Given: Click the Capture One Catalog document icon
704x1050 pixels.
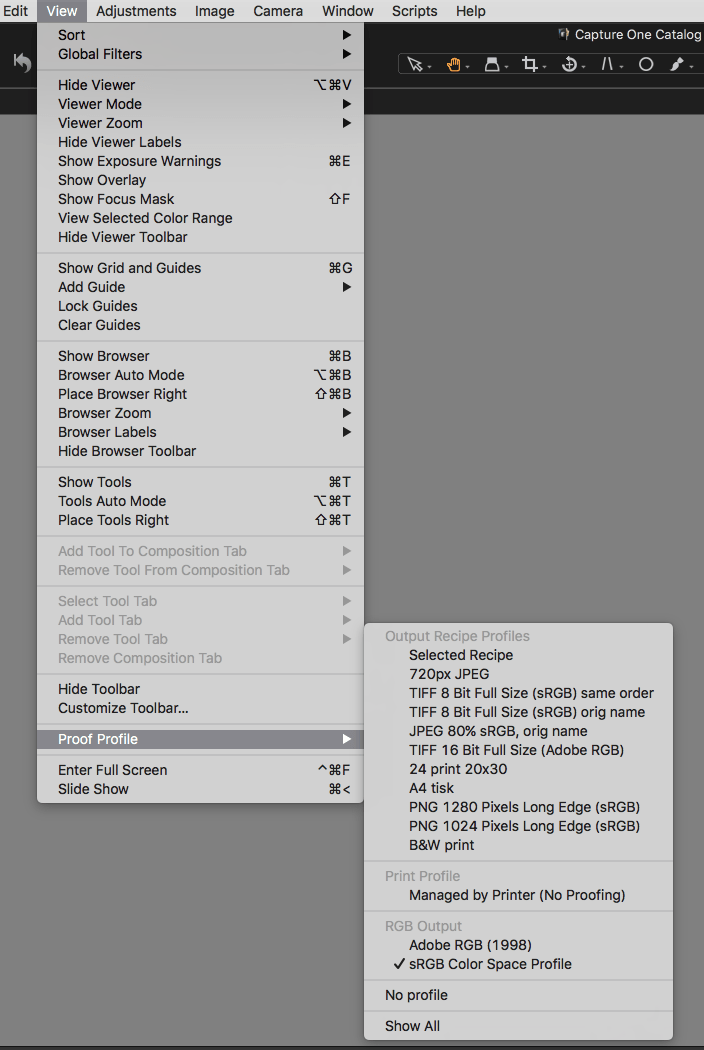Looking at the screenshot, I should coord(564,34).
